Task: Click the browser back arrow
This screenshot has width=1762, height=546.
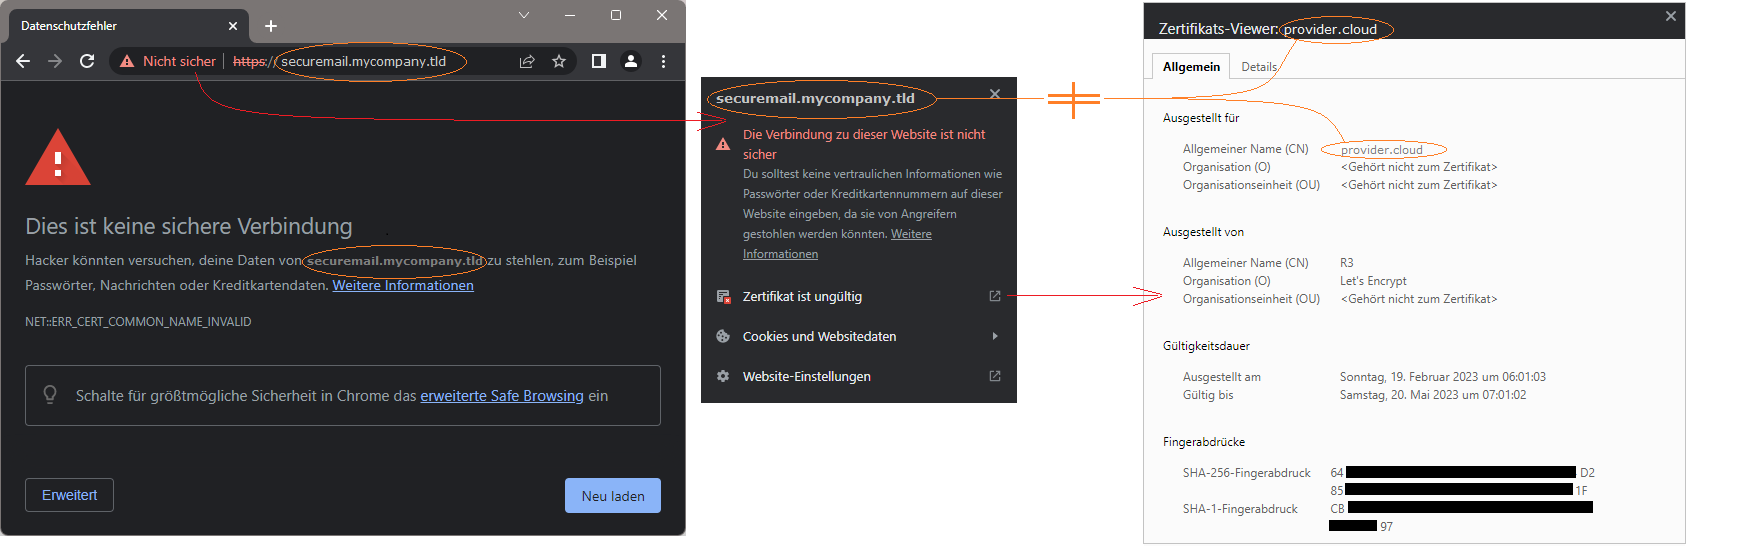Action: [23, 61]
